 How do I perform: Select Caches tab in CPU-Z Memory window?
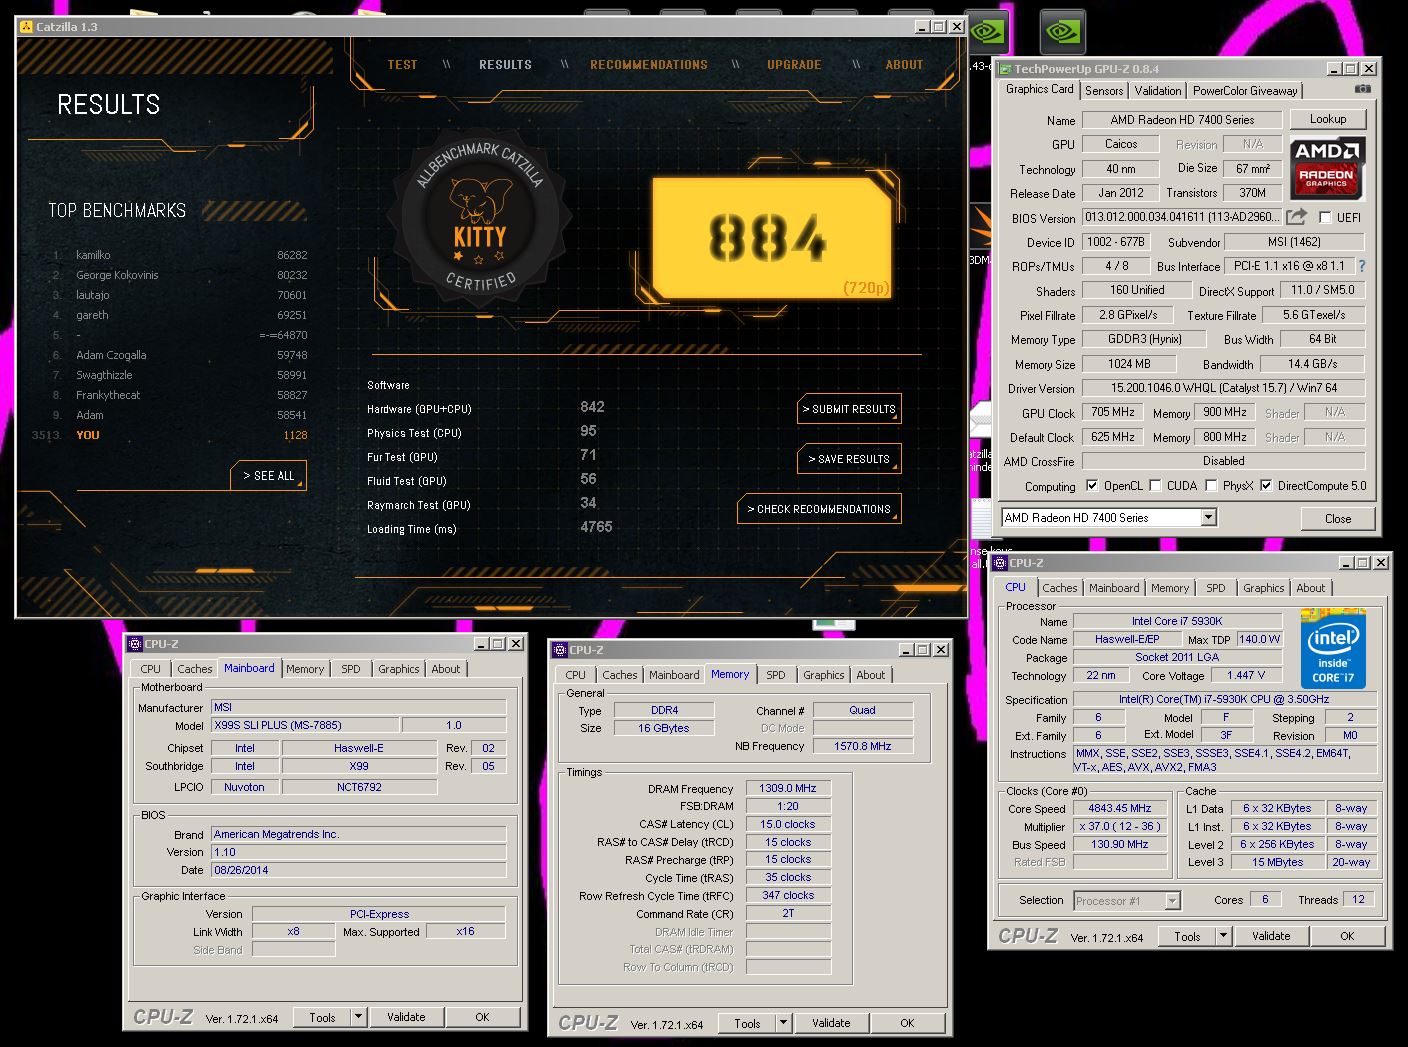point(619,675)
